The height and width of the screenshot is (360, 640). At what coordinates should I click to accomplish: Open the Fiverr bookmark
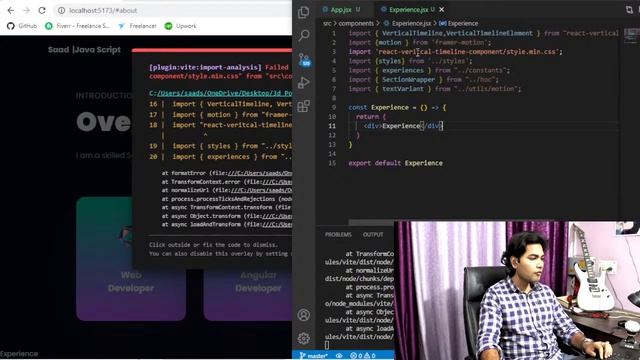[77, 26]
